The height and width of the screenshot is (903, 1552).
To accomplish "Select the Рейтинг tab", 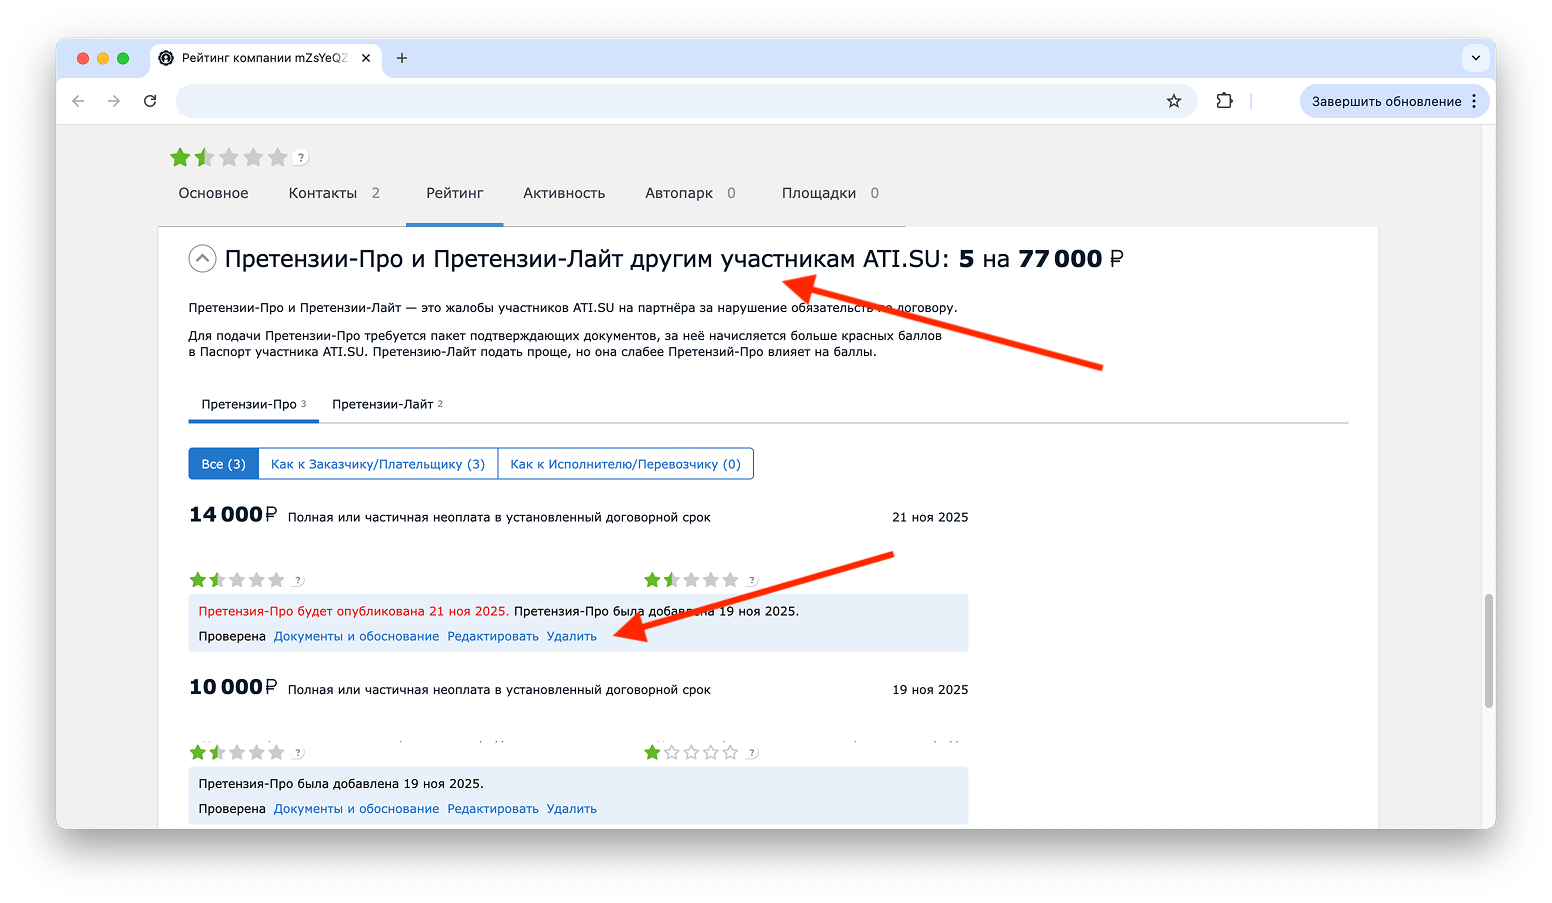I will (455, 193).
